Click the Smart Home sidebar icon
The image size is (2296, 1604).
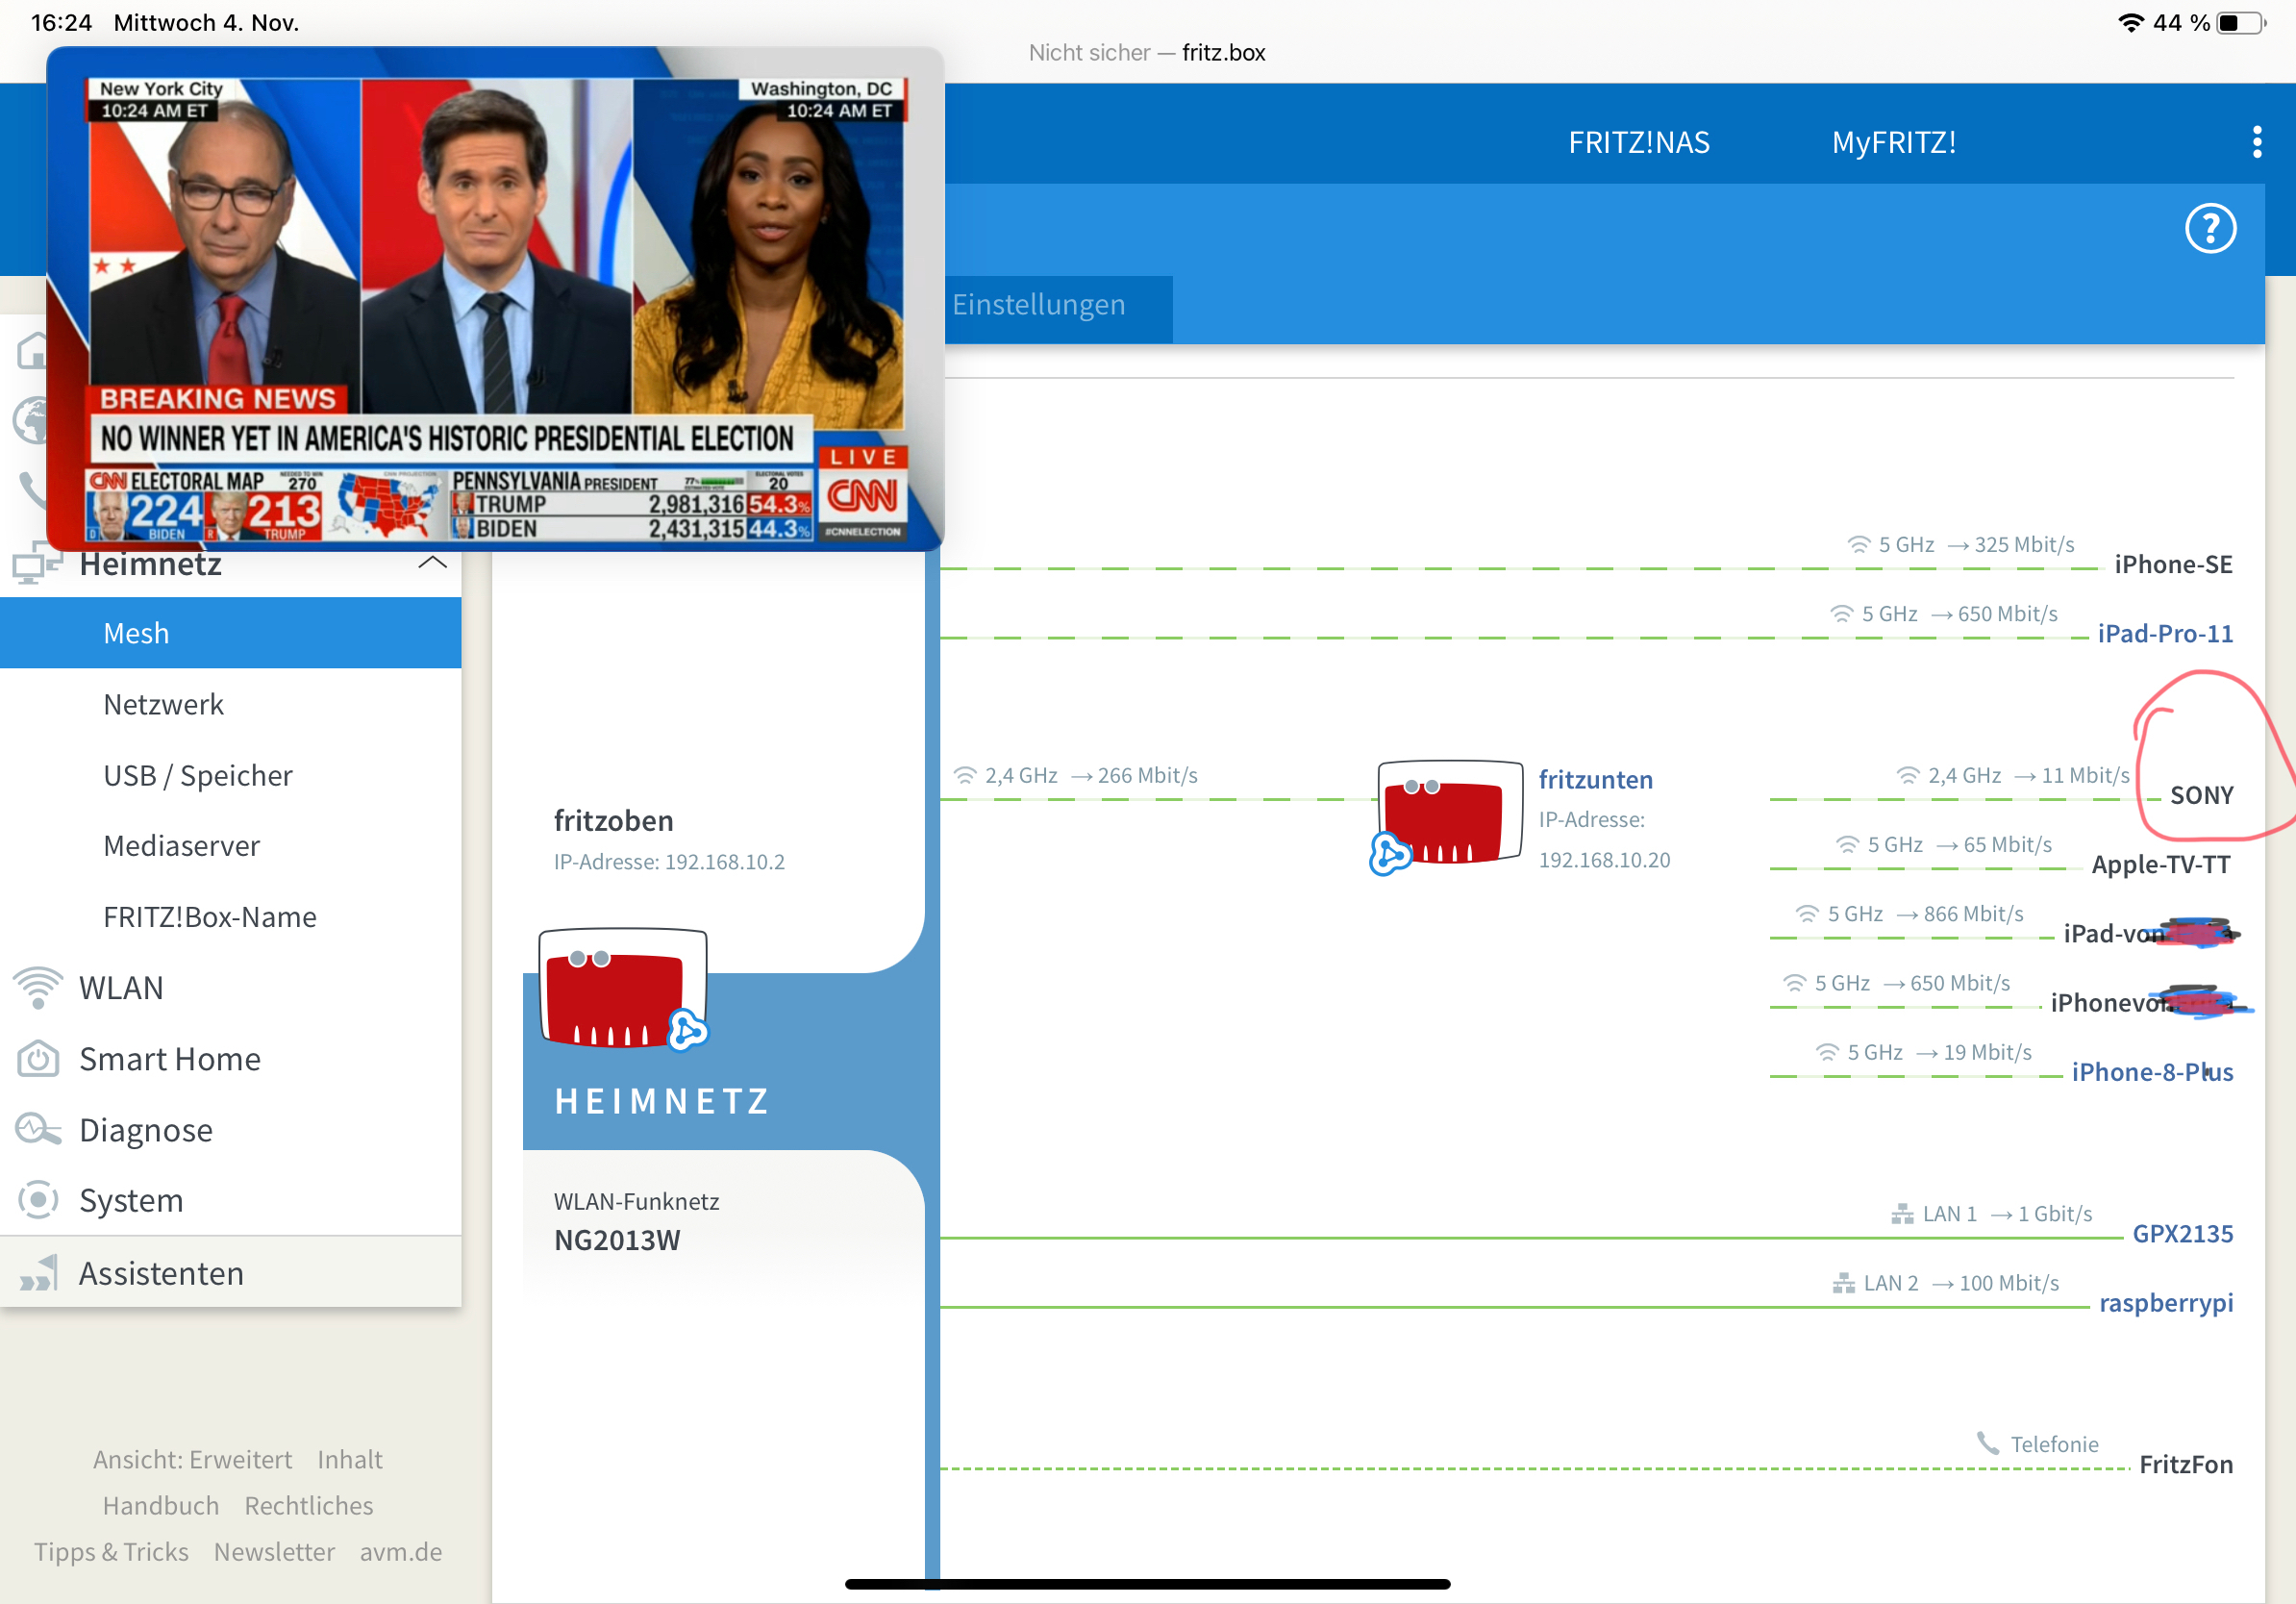coord(38,1059)
